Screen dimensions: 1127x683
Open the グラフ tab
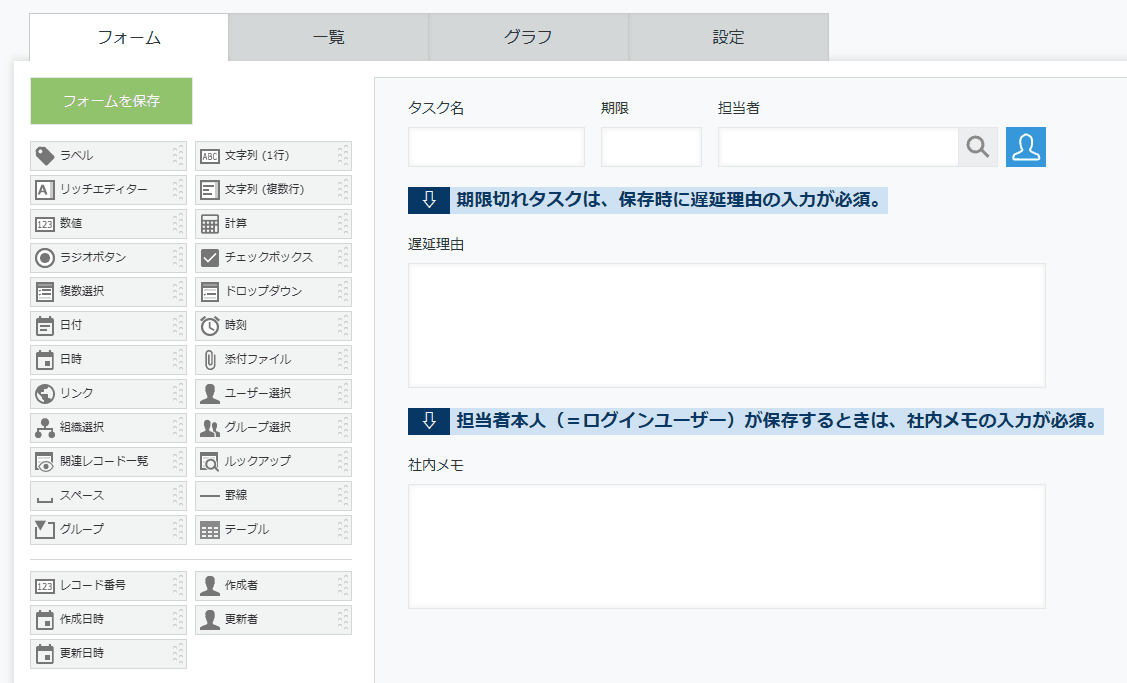coord(528,37)
